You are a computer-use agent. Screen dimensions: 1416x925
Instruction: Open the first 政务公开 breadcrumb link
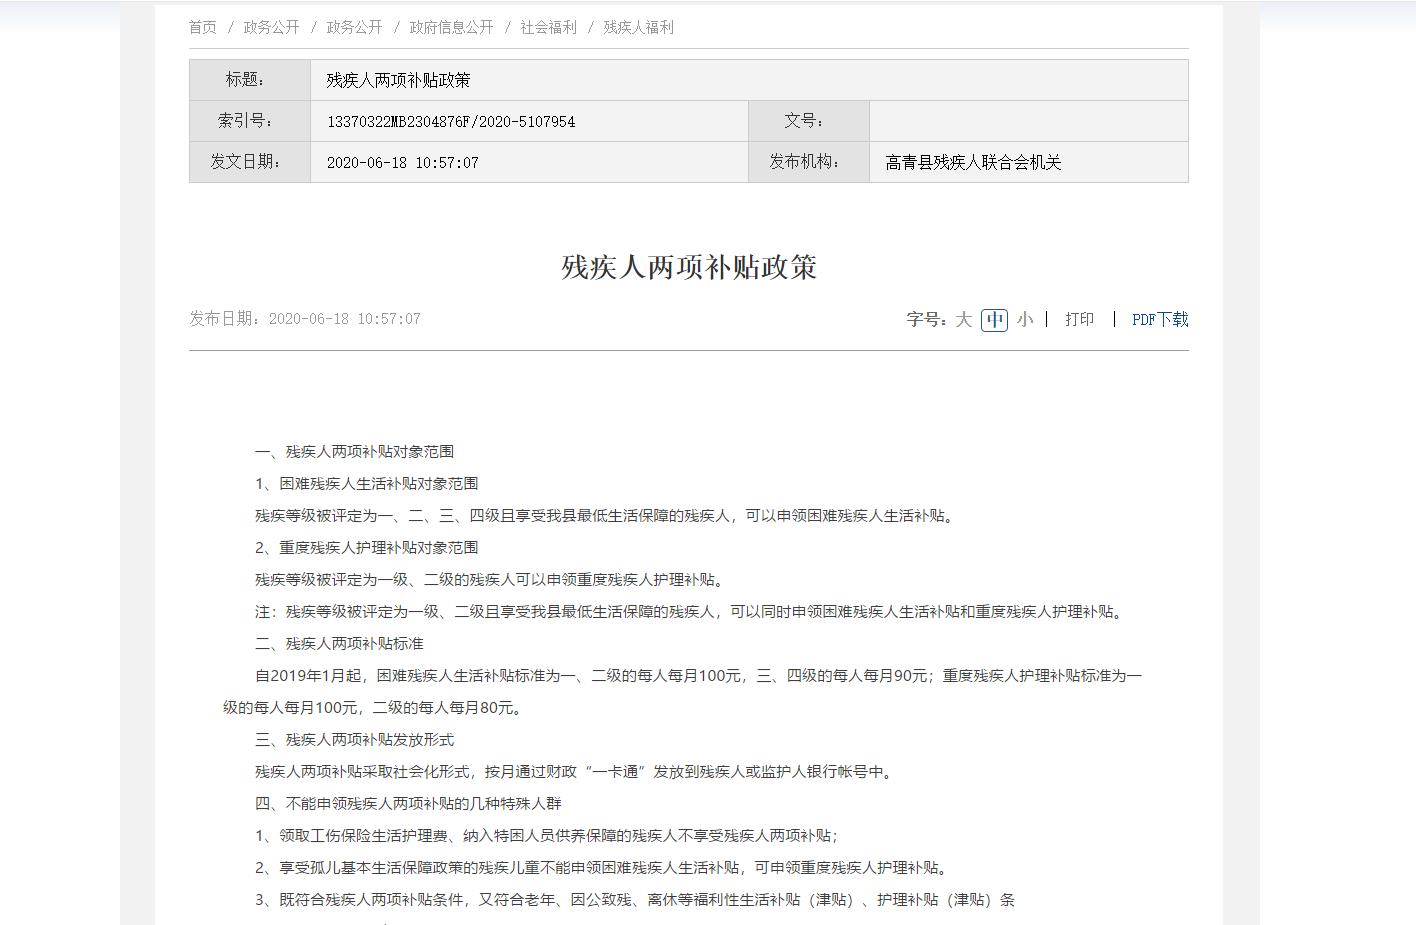(x=271, y=27)
